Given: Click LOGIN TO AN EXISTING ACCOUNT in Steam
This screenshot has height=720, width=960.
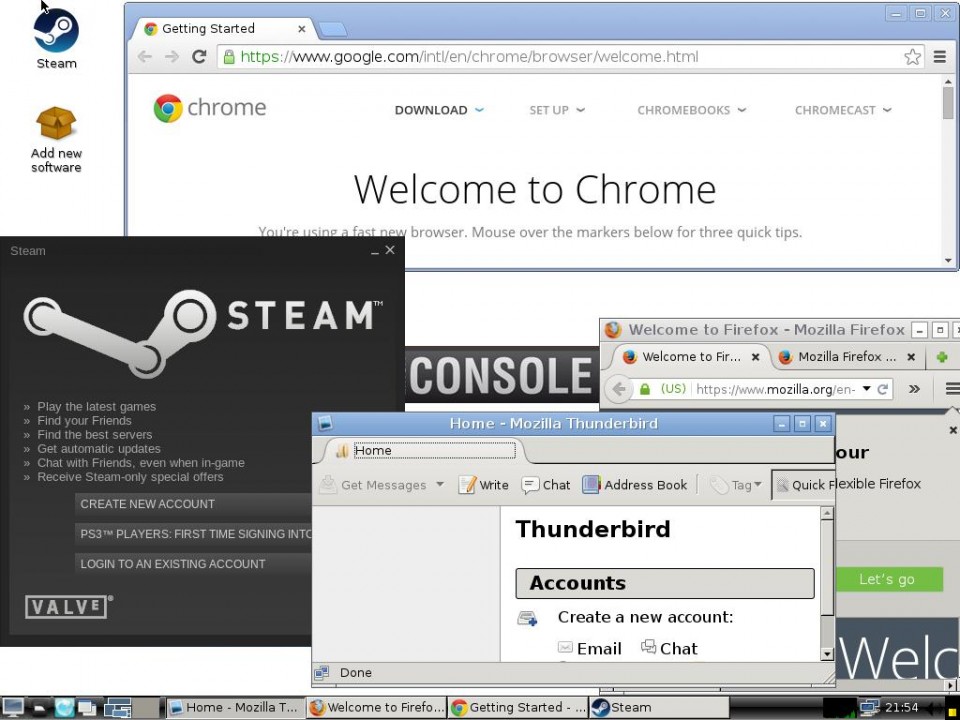Looking at the screenshot, I should point(193,564).
